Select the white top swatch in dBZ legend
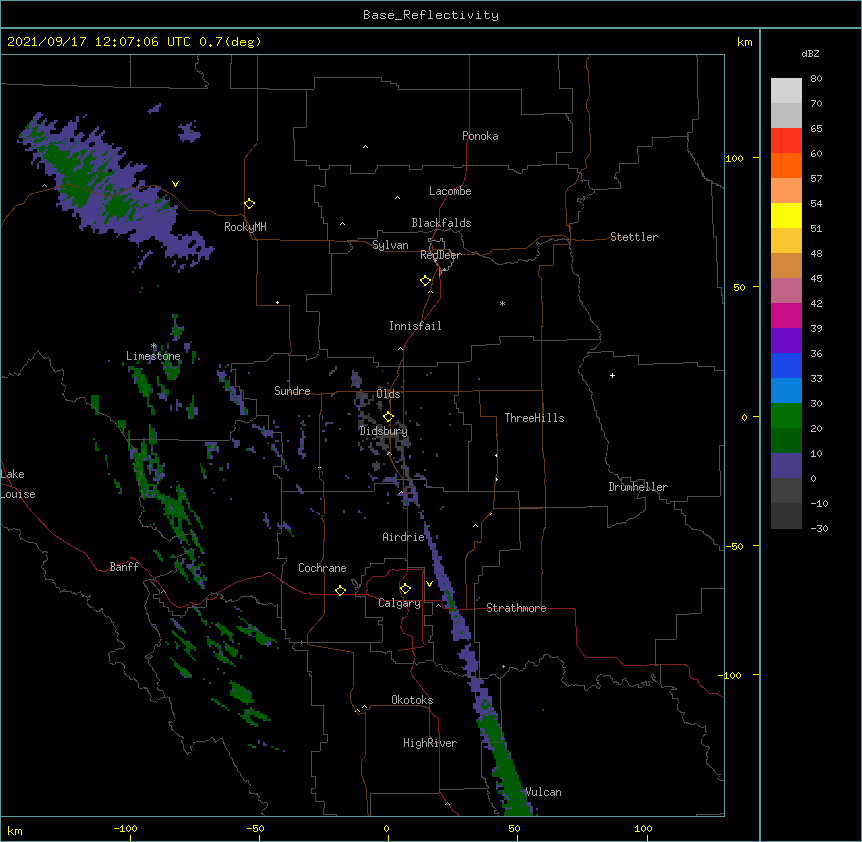The width and height of the screenshot is (862, 842). click(x=786, y=91)
